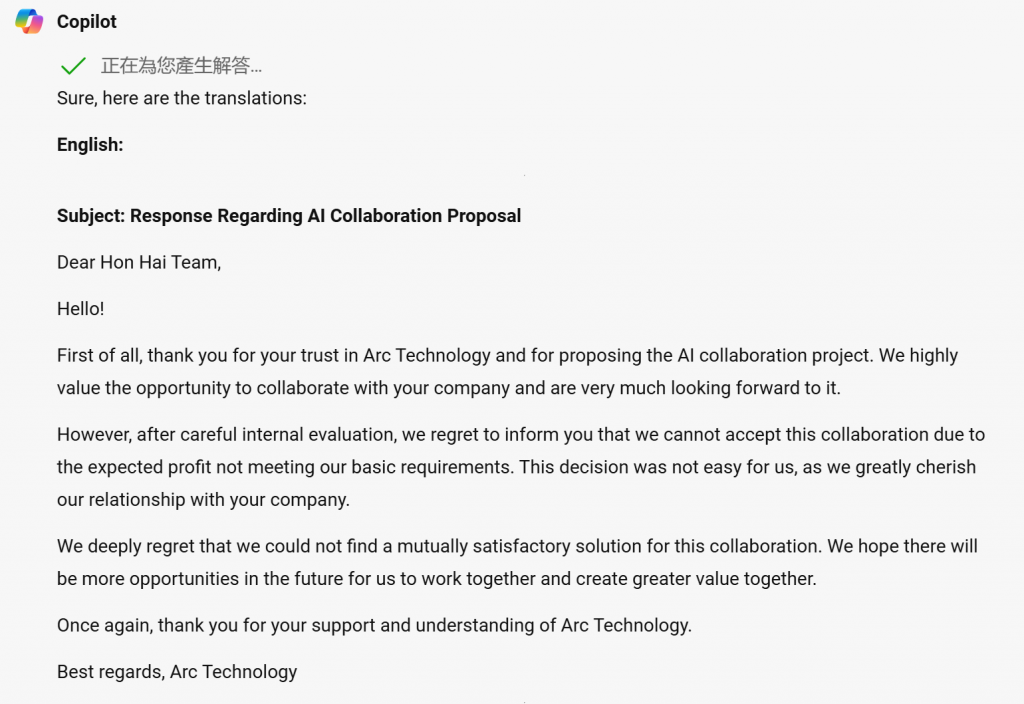Click the Subject line about AI Collaboration Proposal
This screenshot has width=1024, height=704.
pyautogui.click(x=289, y=216)
